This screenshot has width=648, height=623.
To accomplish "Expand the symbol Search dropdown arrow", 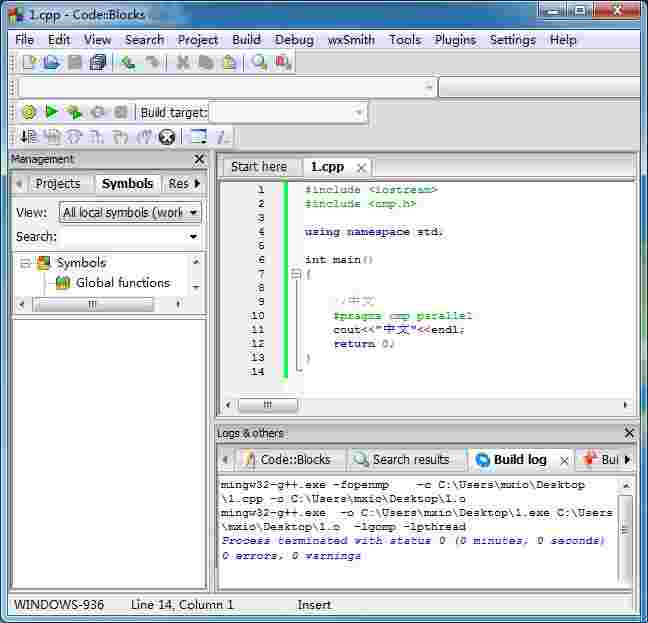I will 193,237.
